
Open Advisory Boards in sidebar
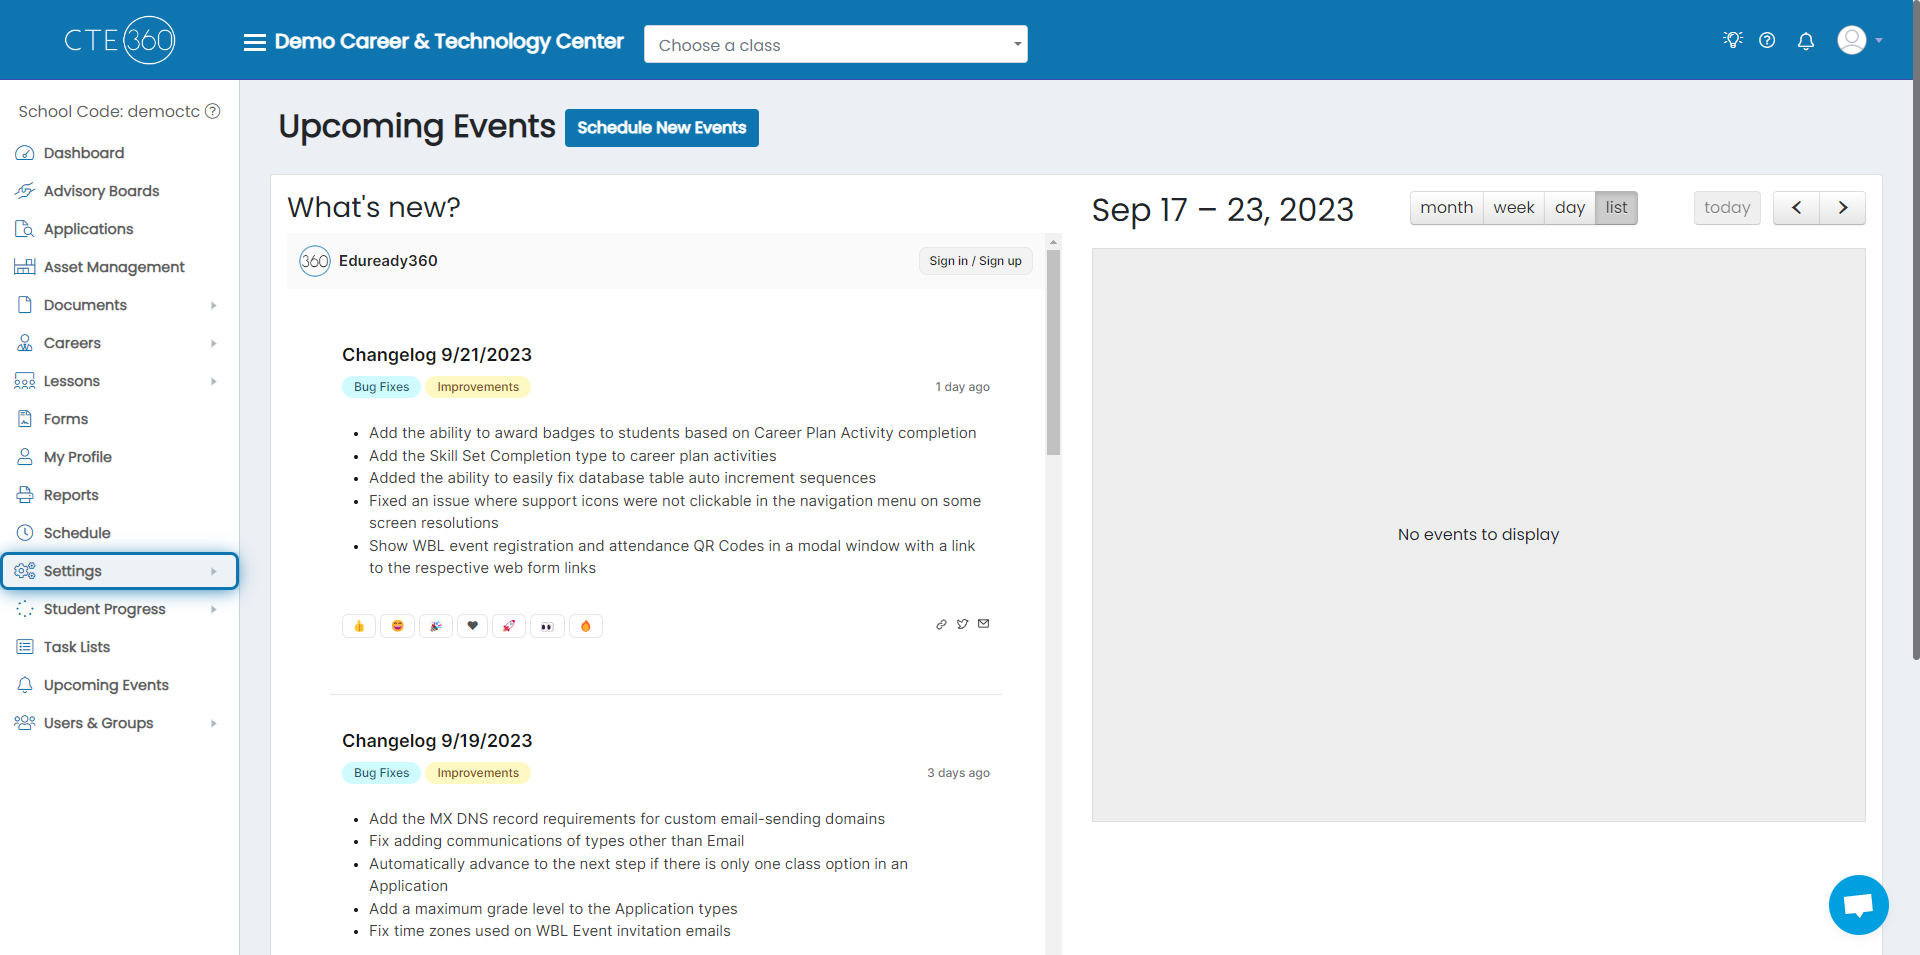(101, 191)
